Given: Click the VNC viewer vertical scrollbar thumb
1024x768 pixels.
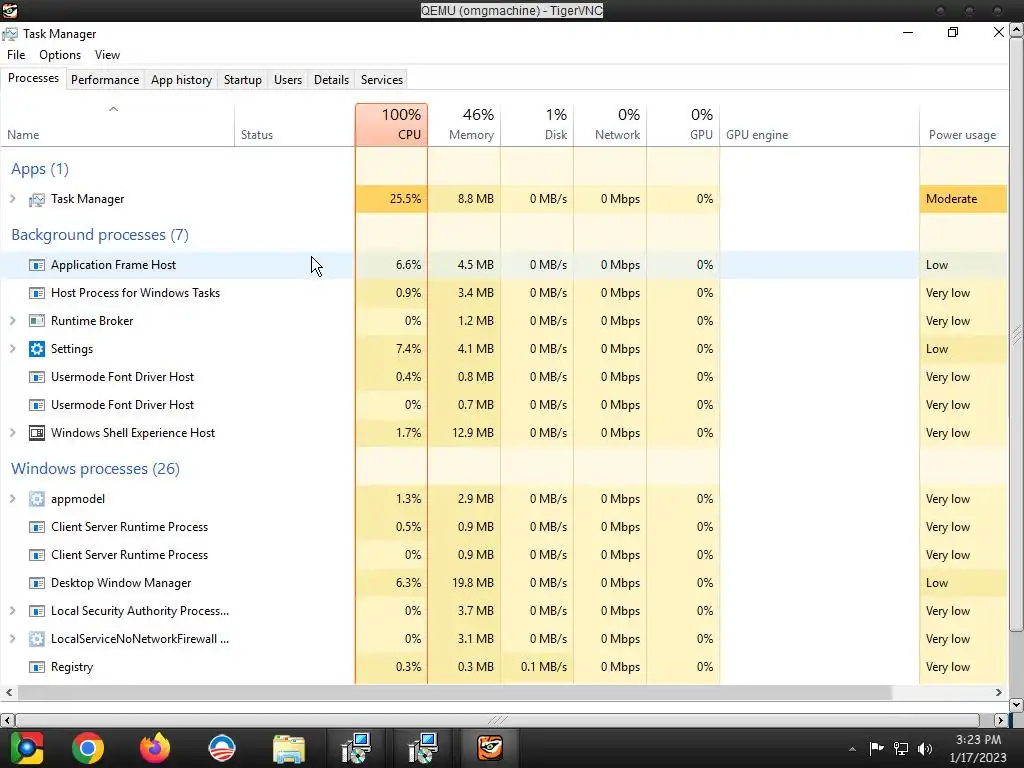Looking at the screenshot, I should coord(1016,336).
